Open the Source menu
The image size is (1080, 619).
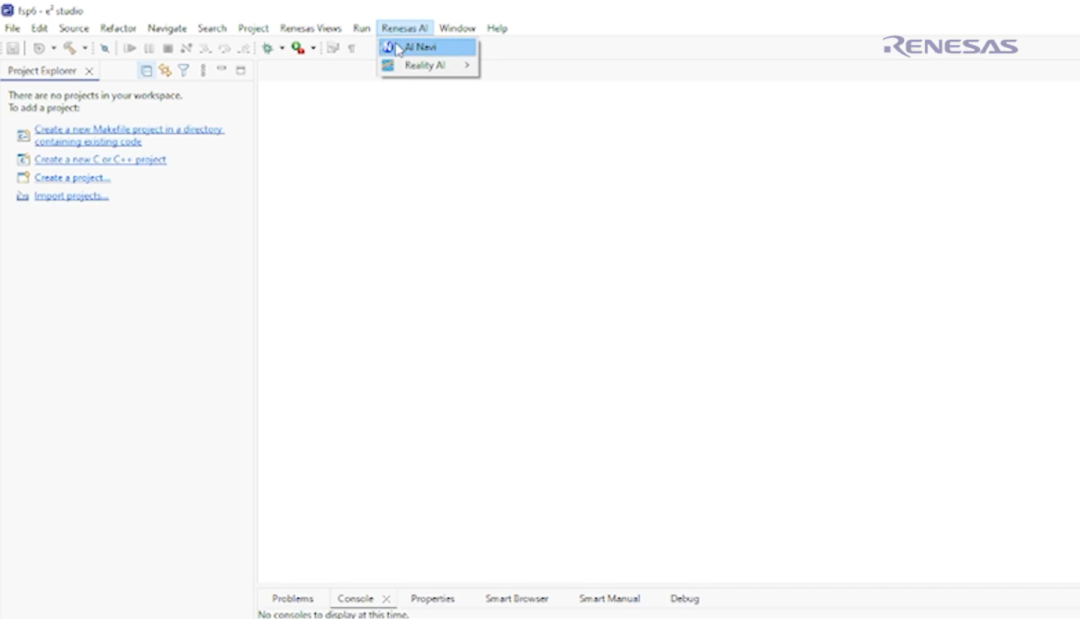point(74,28)
